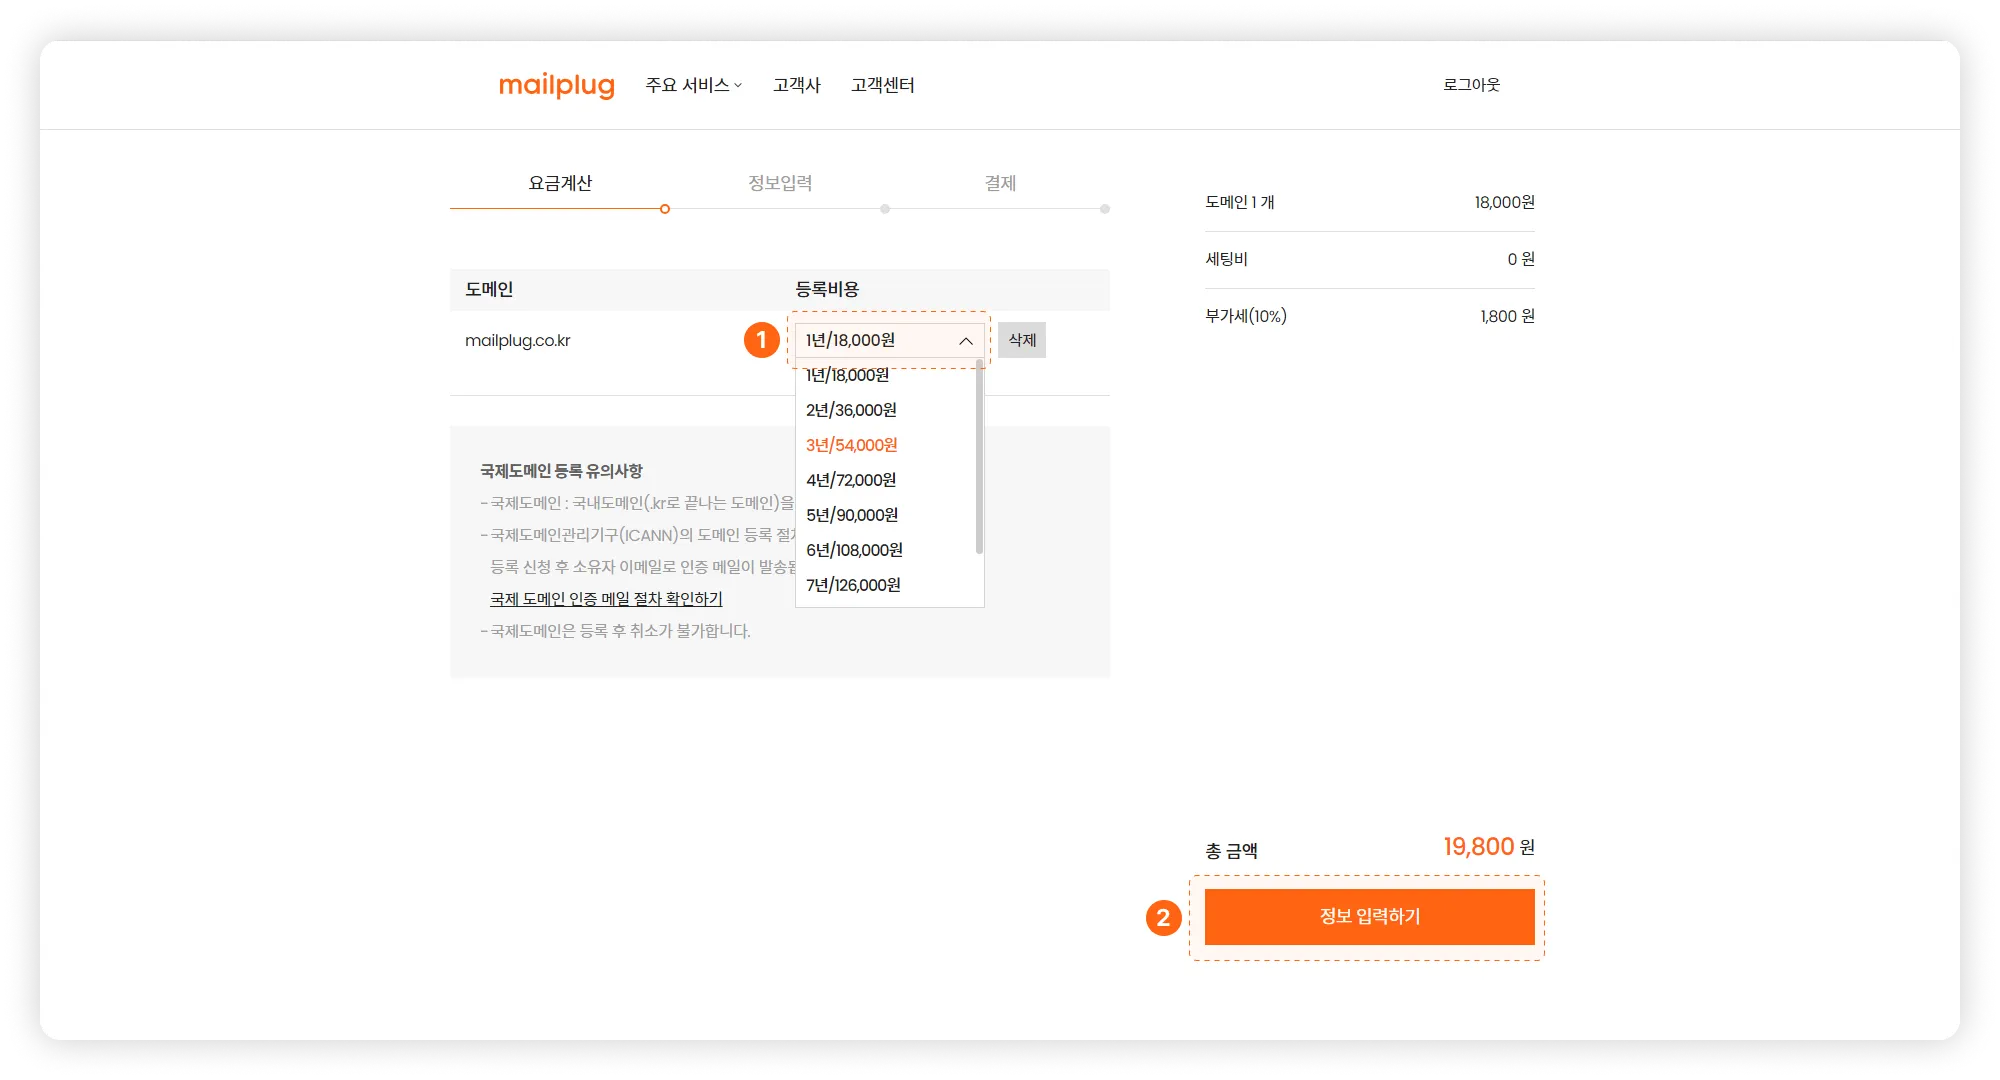The width and height of the screenshot is (2000, 1080).
Task: Click the 정보입력 step tab
Action: click(780, 183)
